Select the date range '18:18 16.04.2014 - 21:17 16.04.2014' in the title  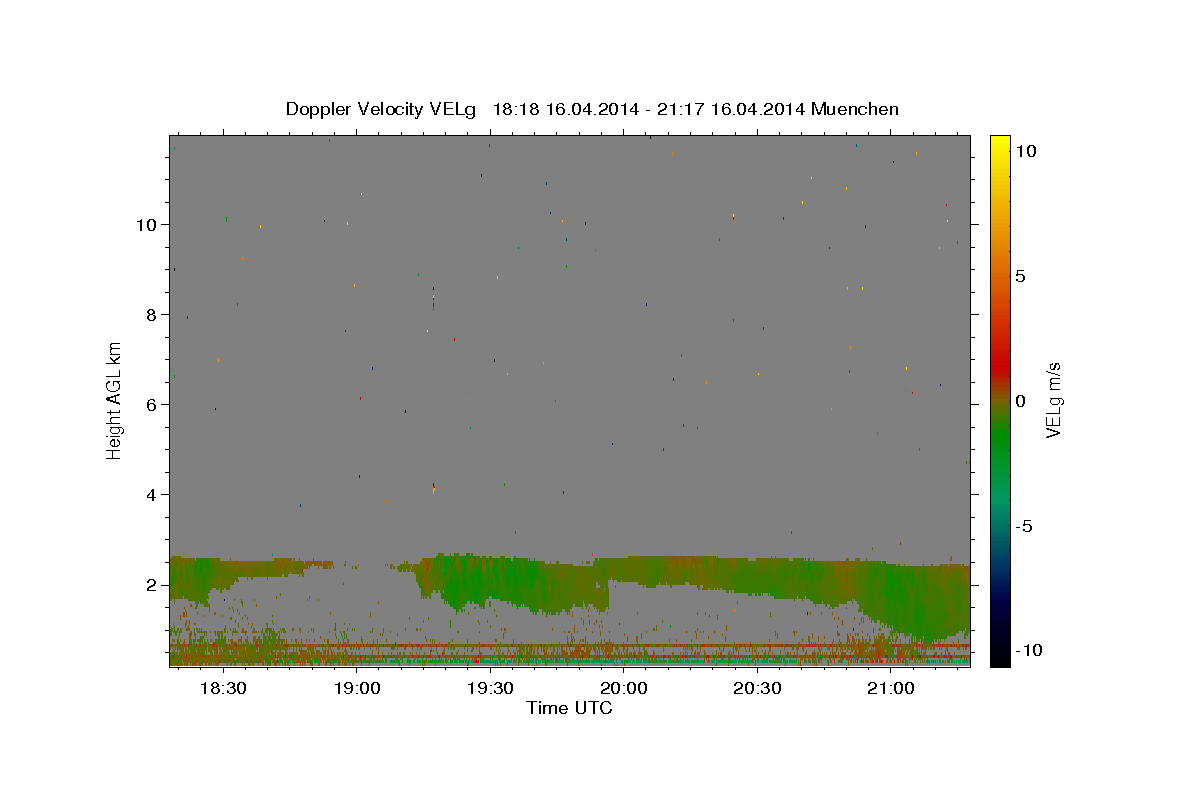pyautogui.click(x=649, y=109)
